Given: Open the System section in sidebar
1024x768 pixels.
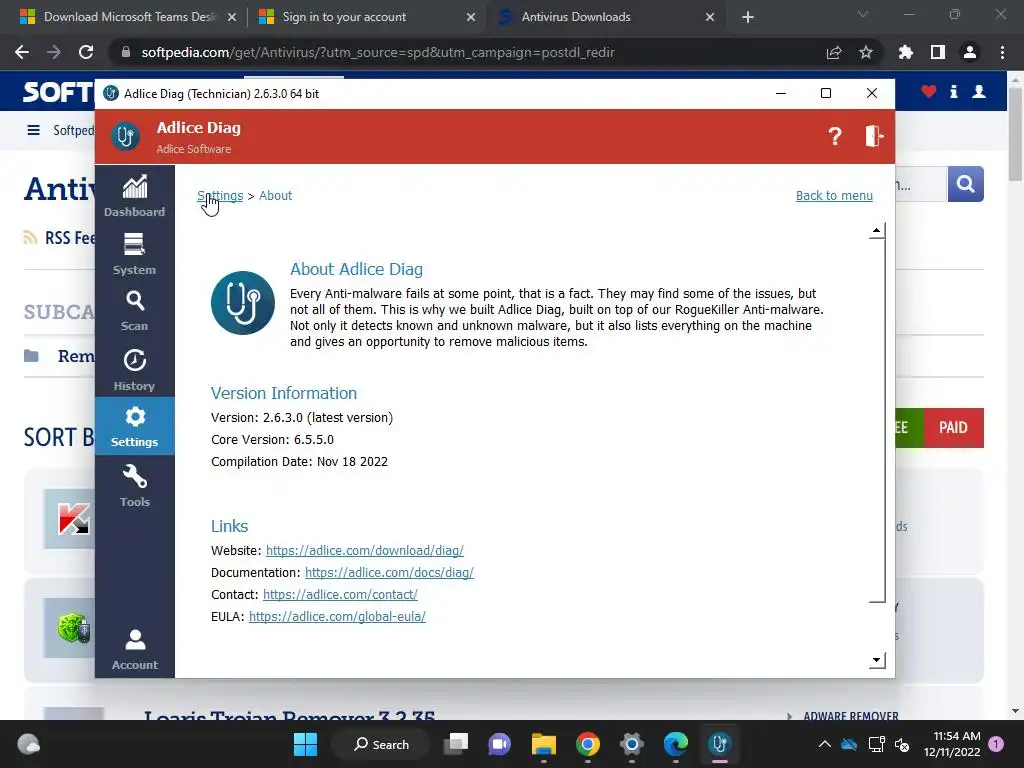Looking at the screenshot, I should 135,254.
